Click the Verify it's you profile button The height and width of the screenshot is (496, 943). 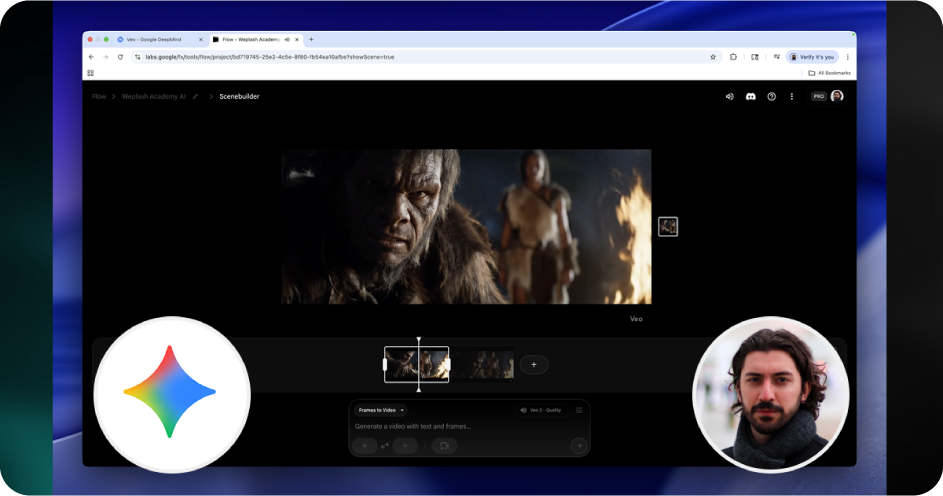point(812,57)
